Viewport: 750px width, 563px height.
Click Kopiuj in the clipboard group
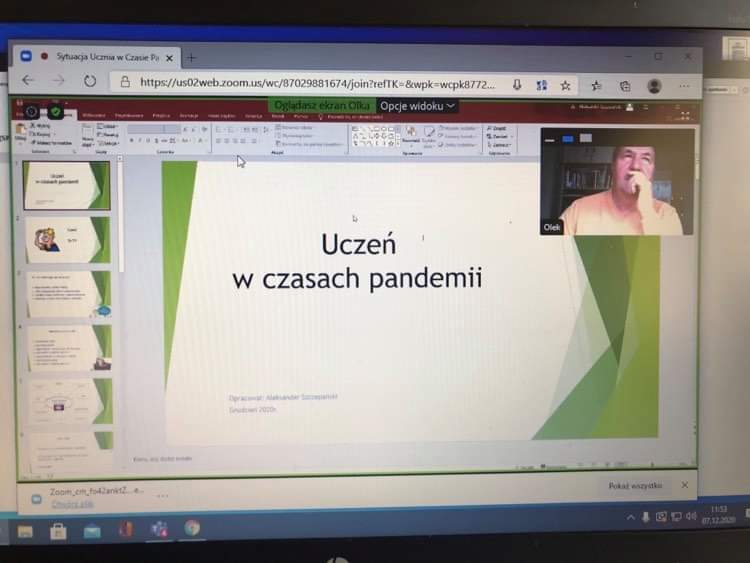[x=41, y=134]
